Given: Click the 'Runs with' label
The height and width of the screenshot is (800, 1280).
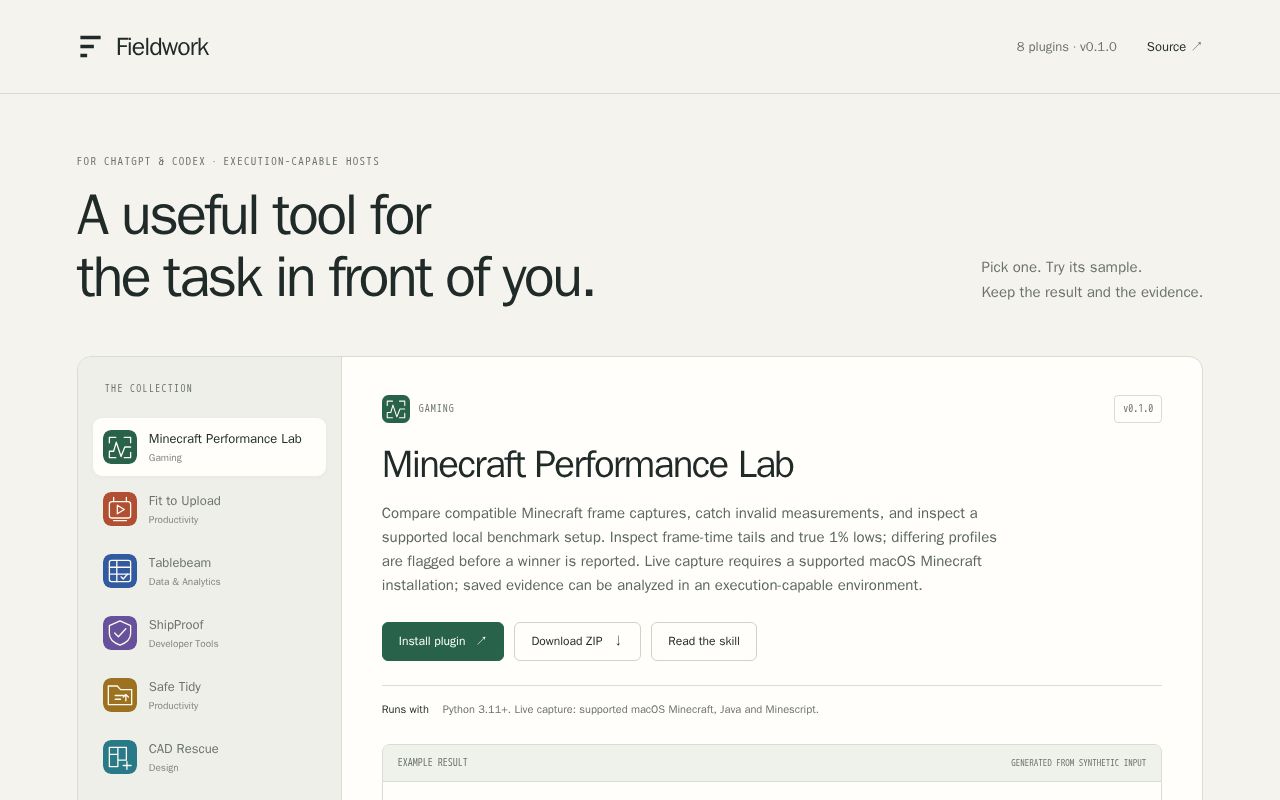Looking at the screenshot, I should [x=405, y=709].
